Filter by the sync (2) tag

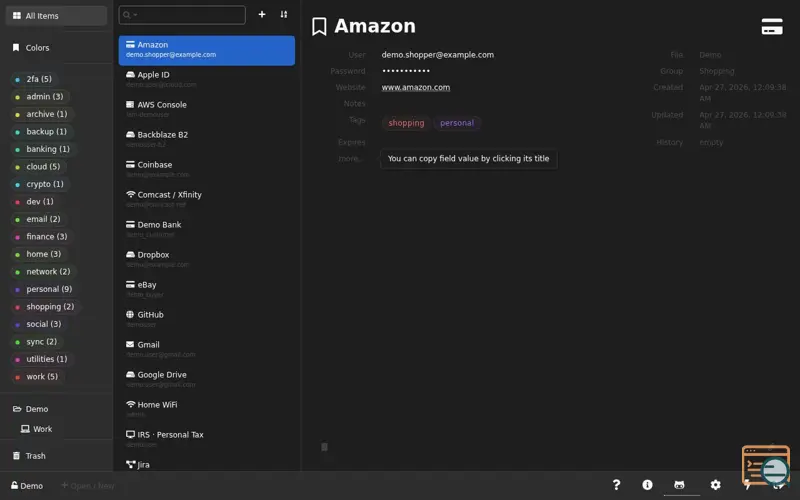tap(37, 341)
